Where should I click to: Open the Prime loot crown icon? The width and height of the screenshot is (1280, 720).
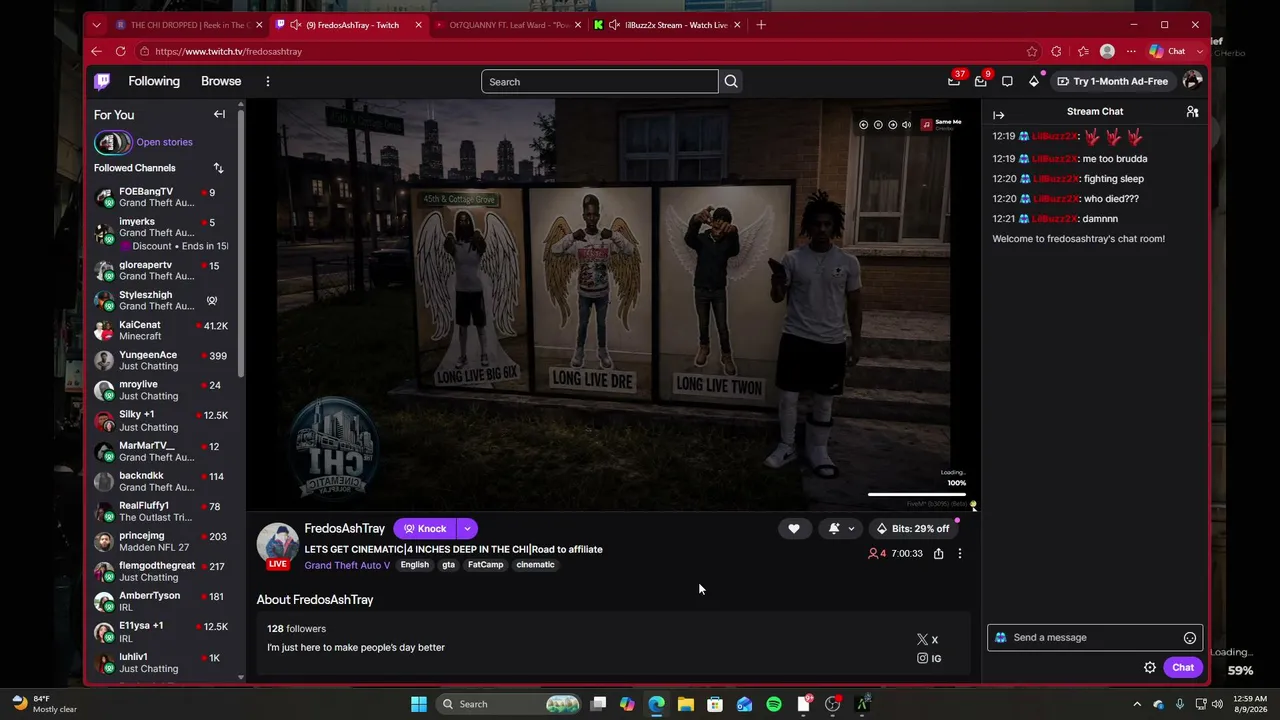[x=954, y=82]
